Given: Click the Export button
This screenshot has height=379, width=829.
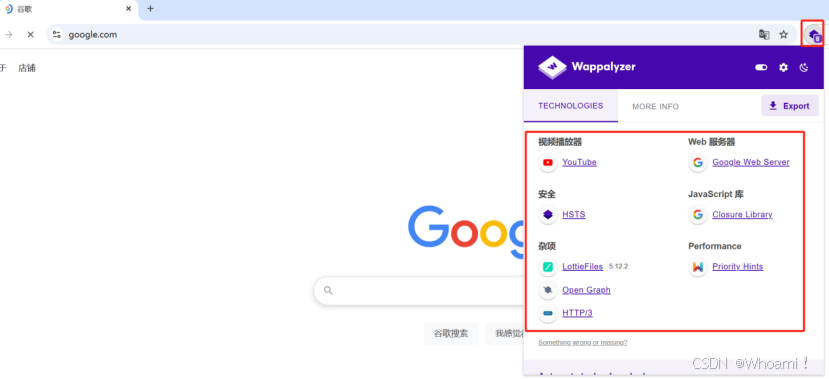Looking at the screenshot, I should click(790, 106).
